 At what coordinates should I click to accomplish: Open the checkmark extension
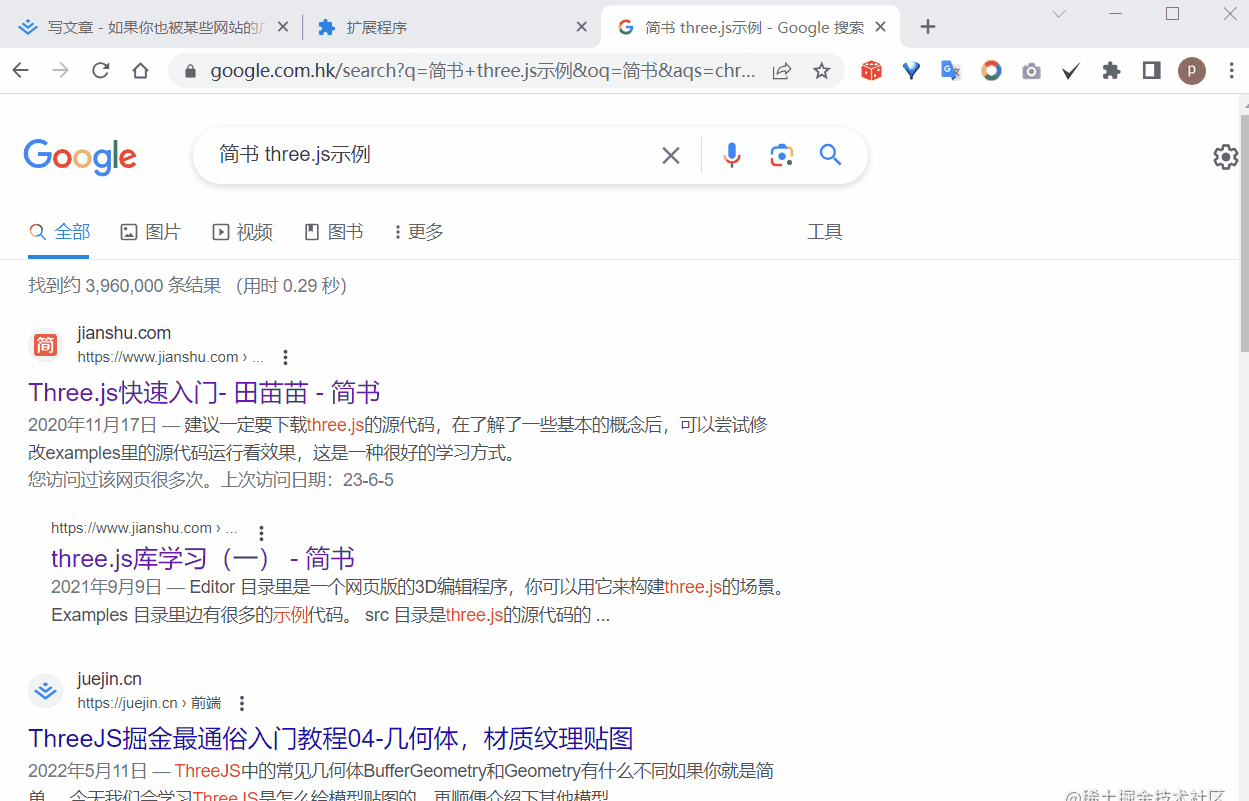click(1071, 71)
